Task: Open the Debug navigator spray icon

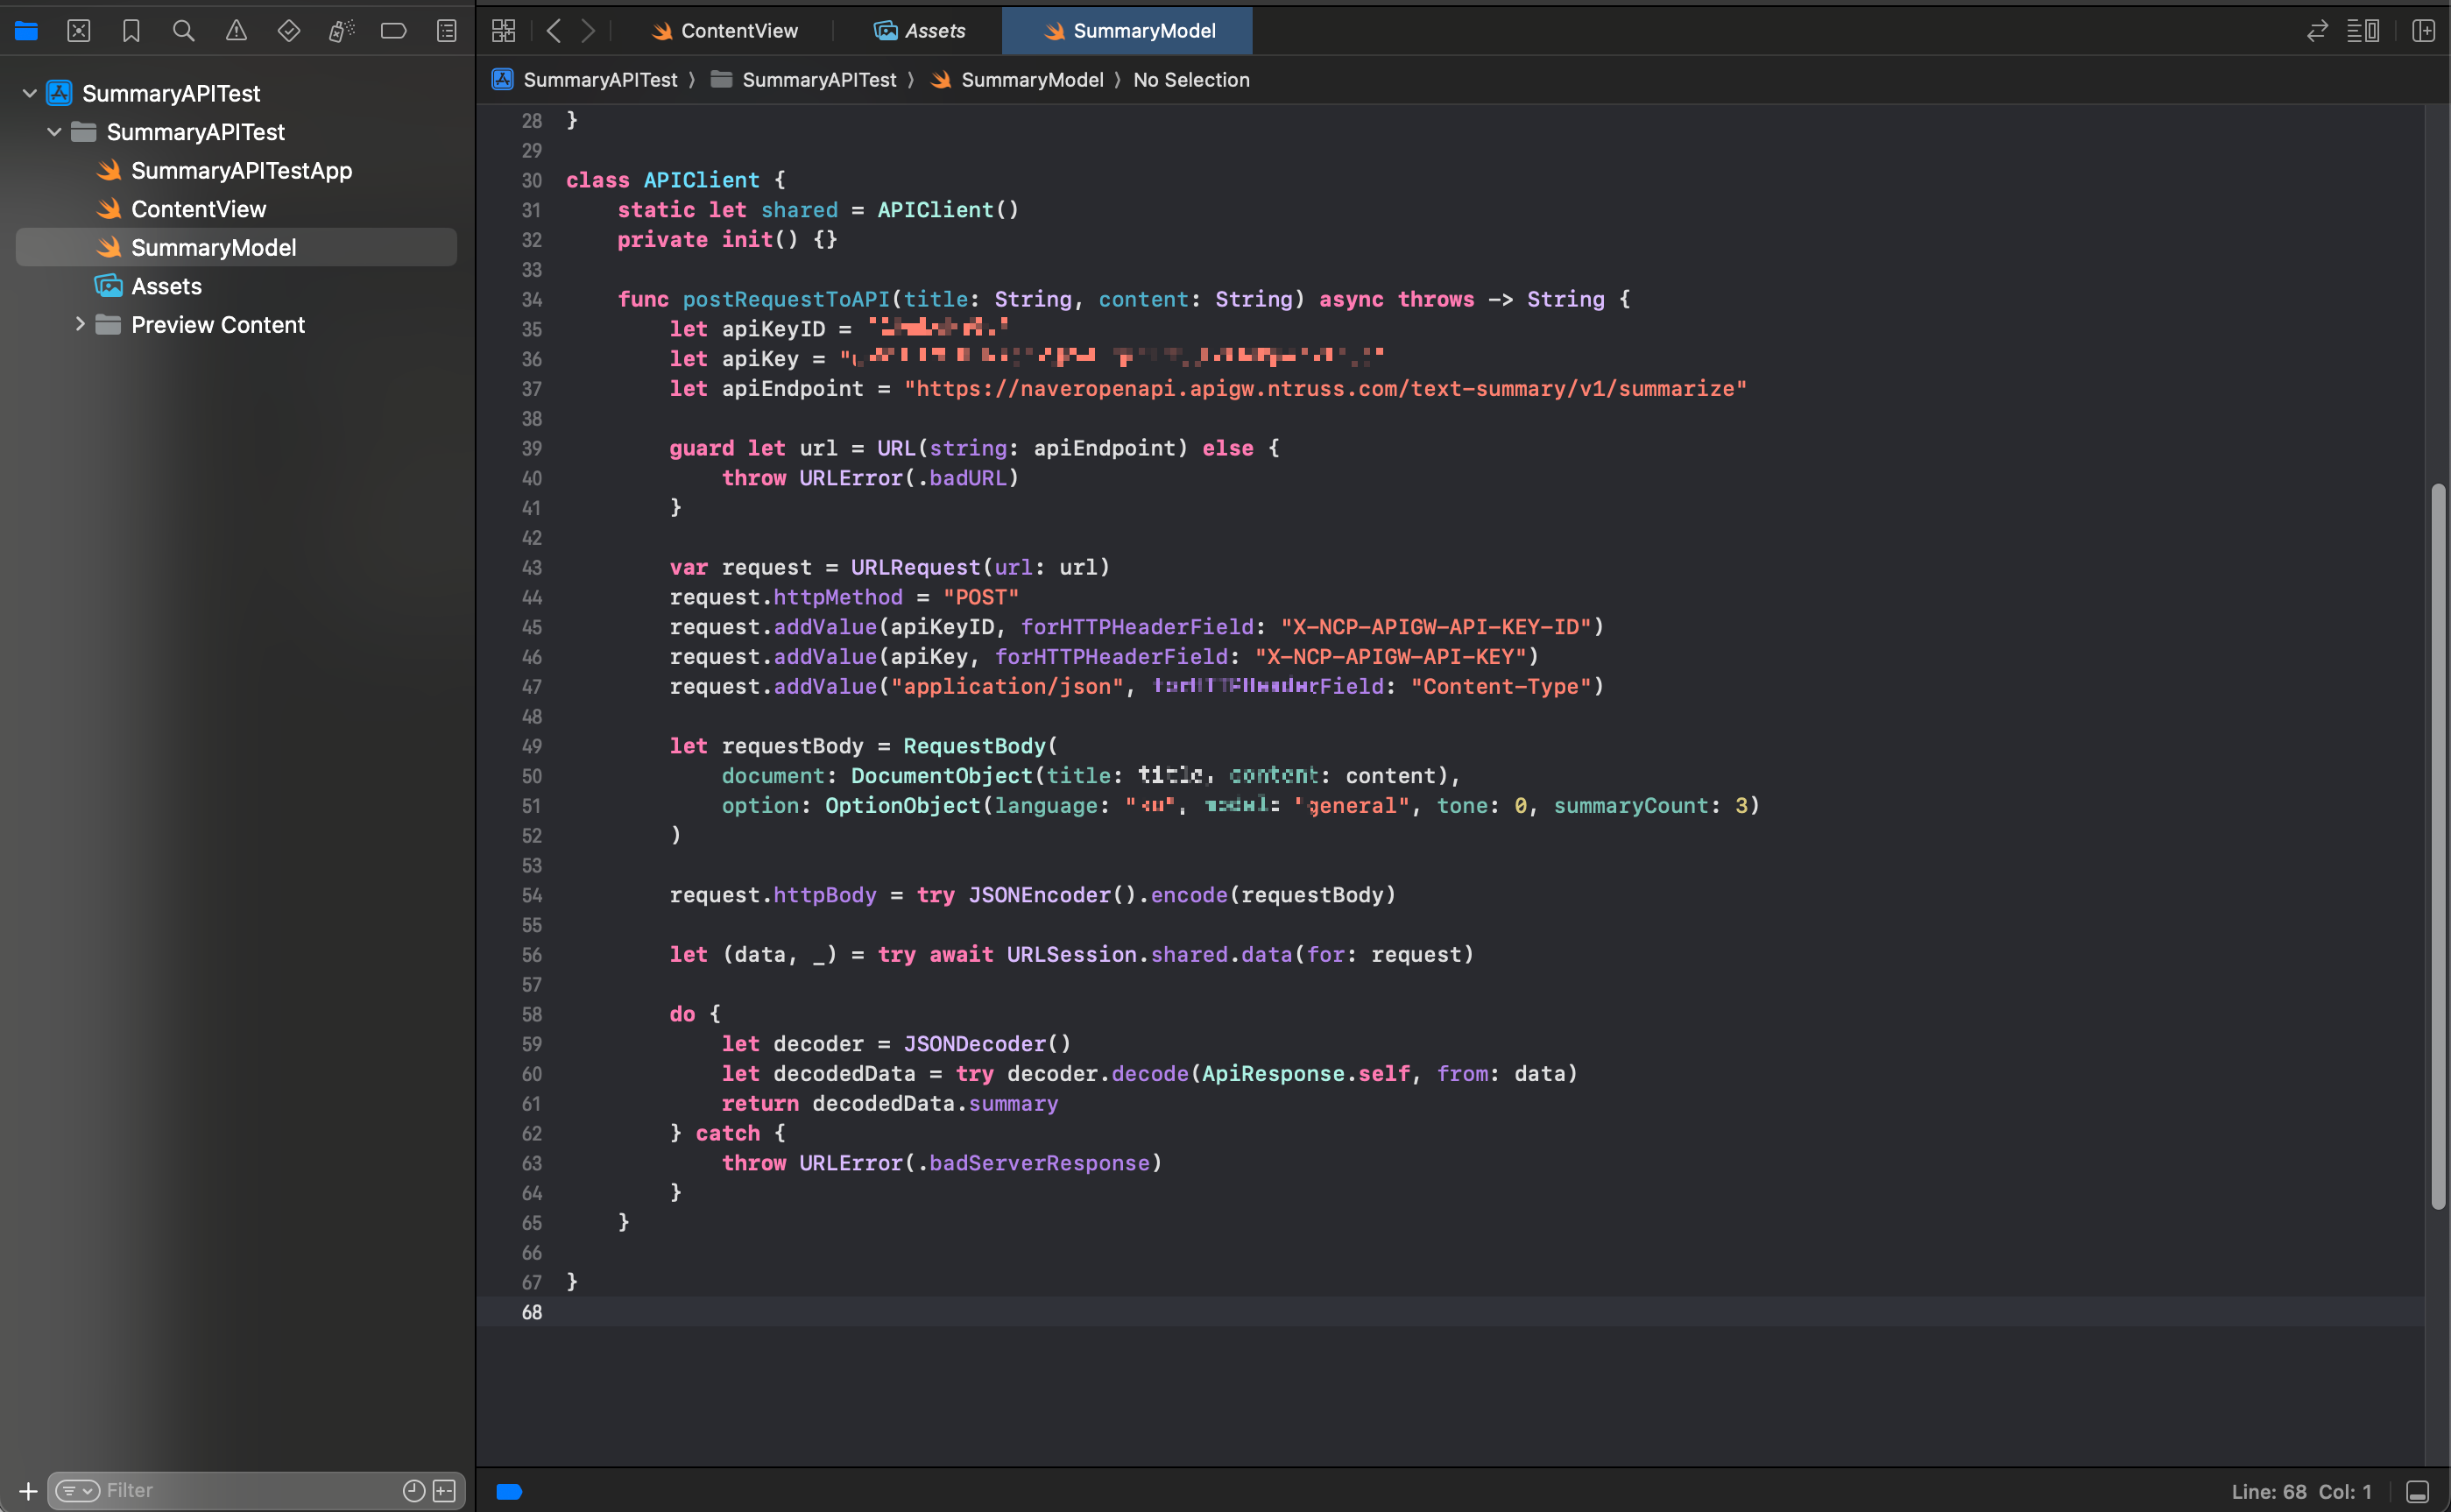Action: (341, 31)
